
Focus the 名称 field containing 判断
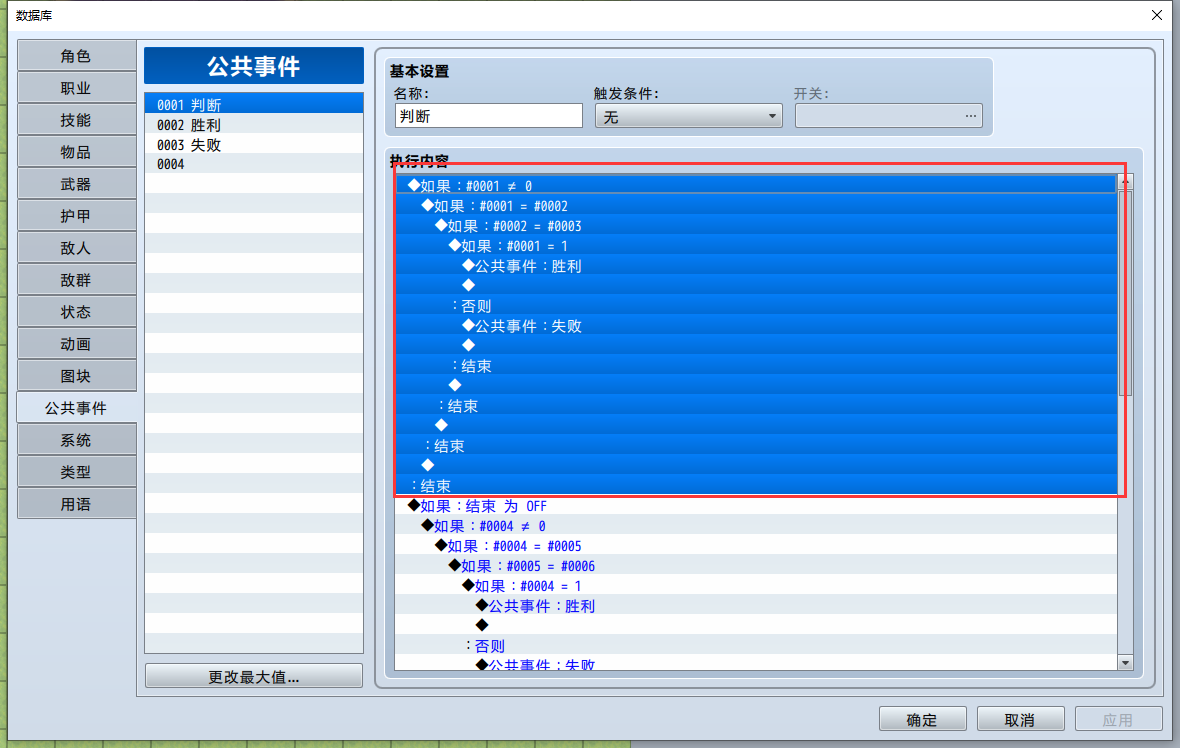click(x=488, y=116)
